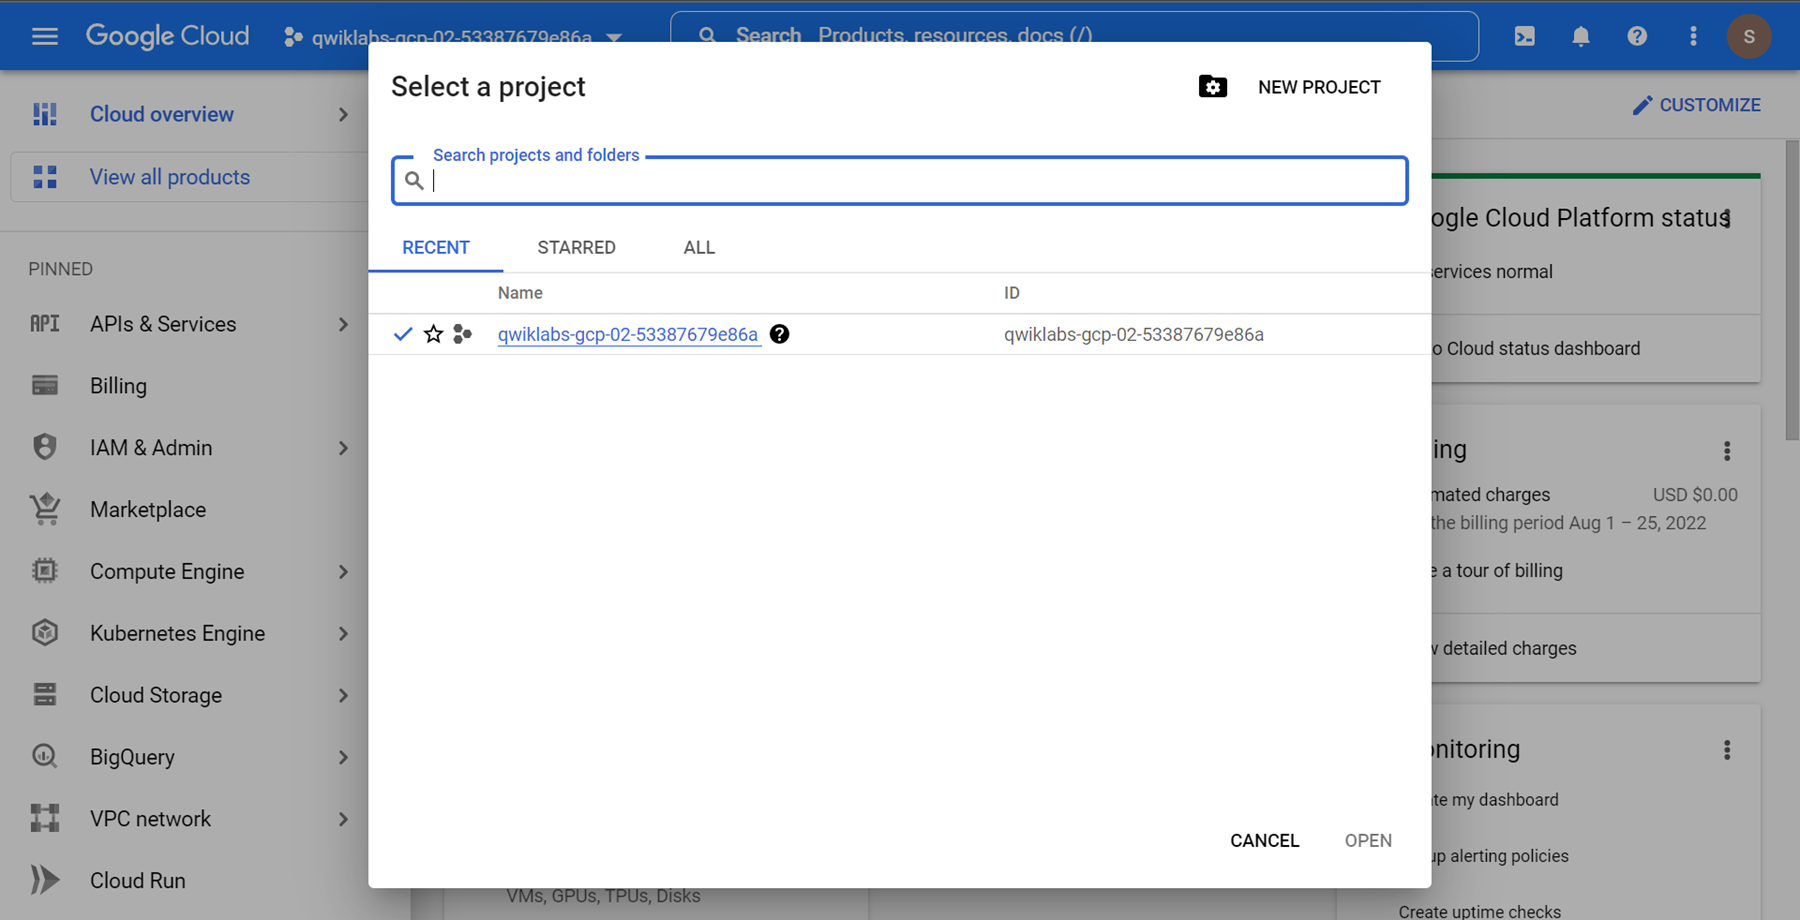Expand the Cloud Storage submenu arrow
The width and height of the screenshot is (1800, 920).
[x=343, y=696]
